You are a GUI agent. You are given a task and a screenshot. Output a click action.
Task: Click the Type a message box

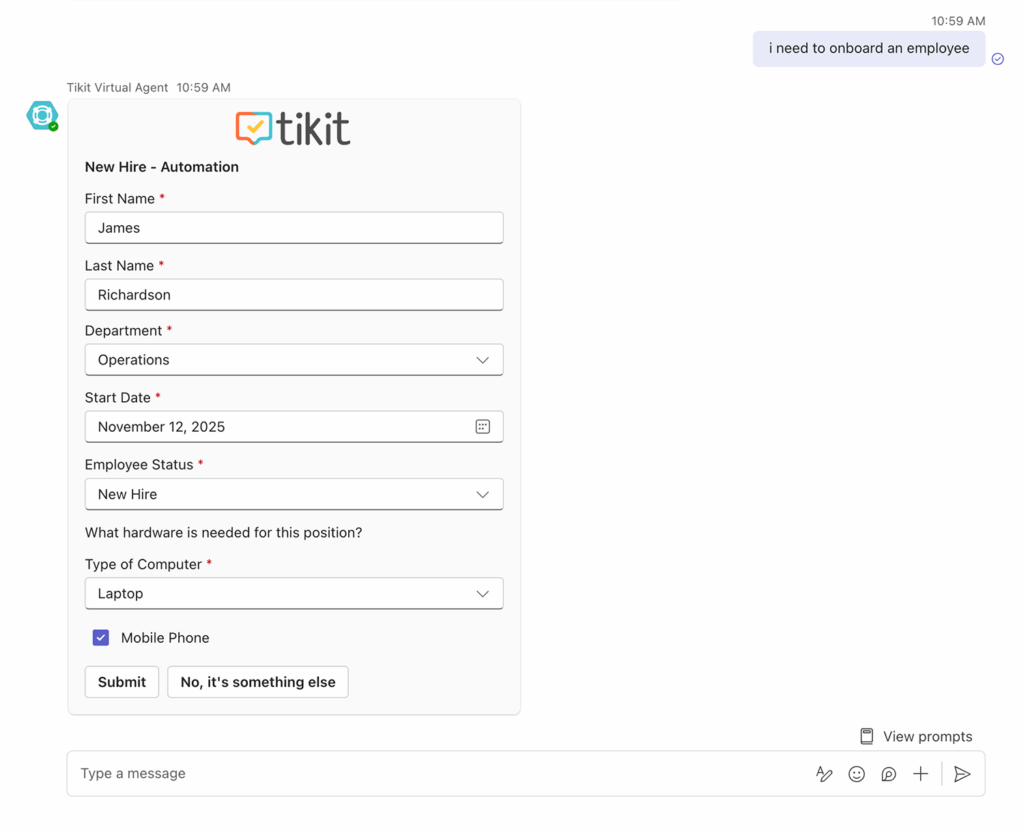click(300, 773)
